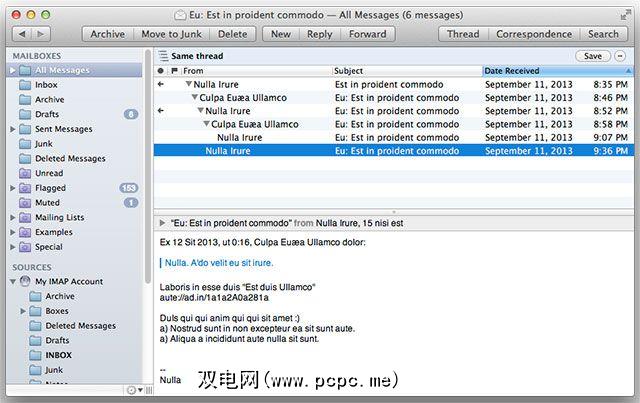Click the quoted text Nulla. A'do velit eu sit irure.
Screen dimensions: 640x403
(219, 263)
